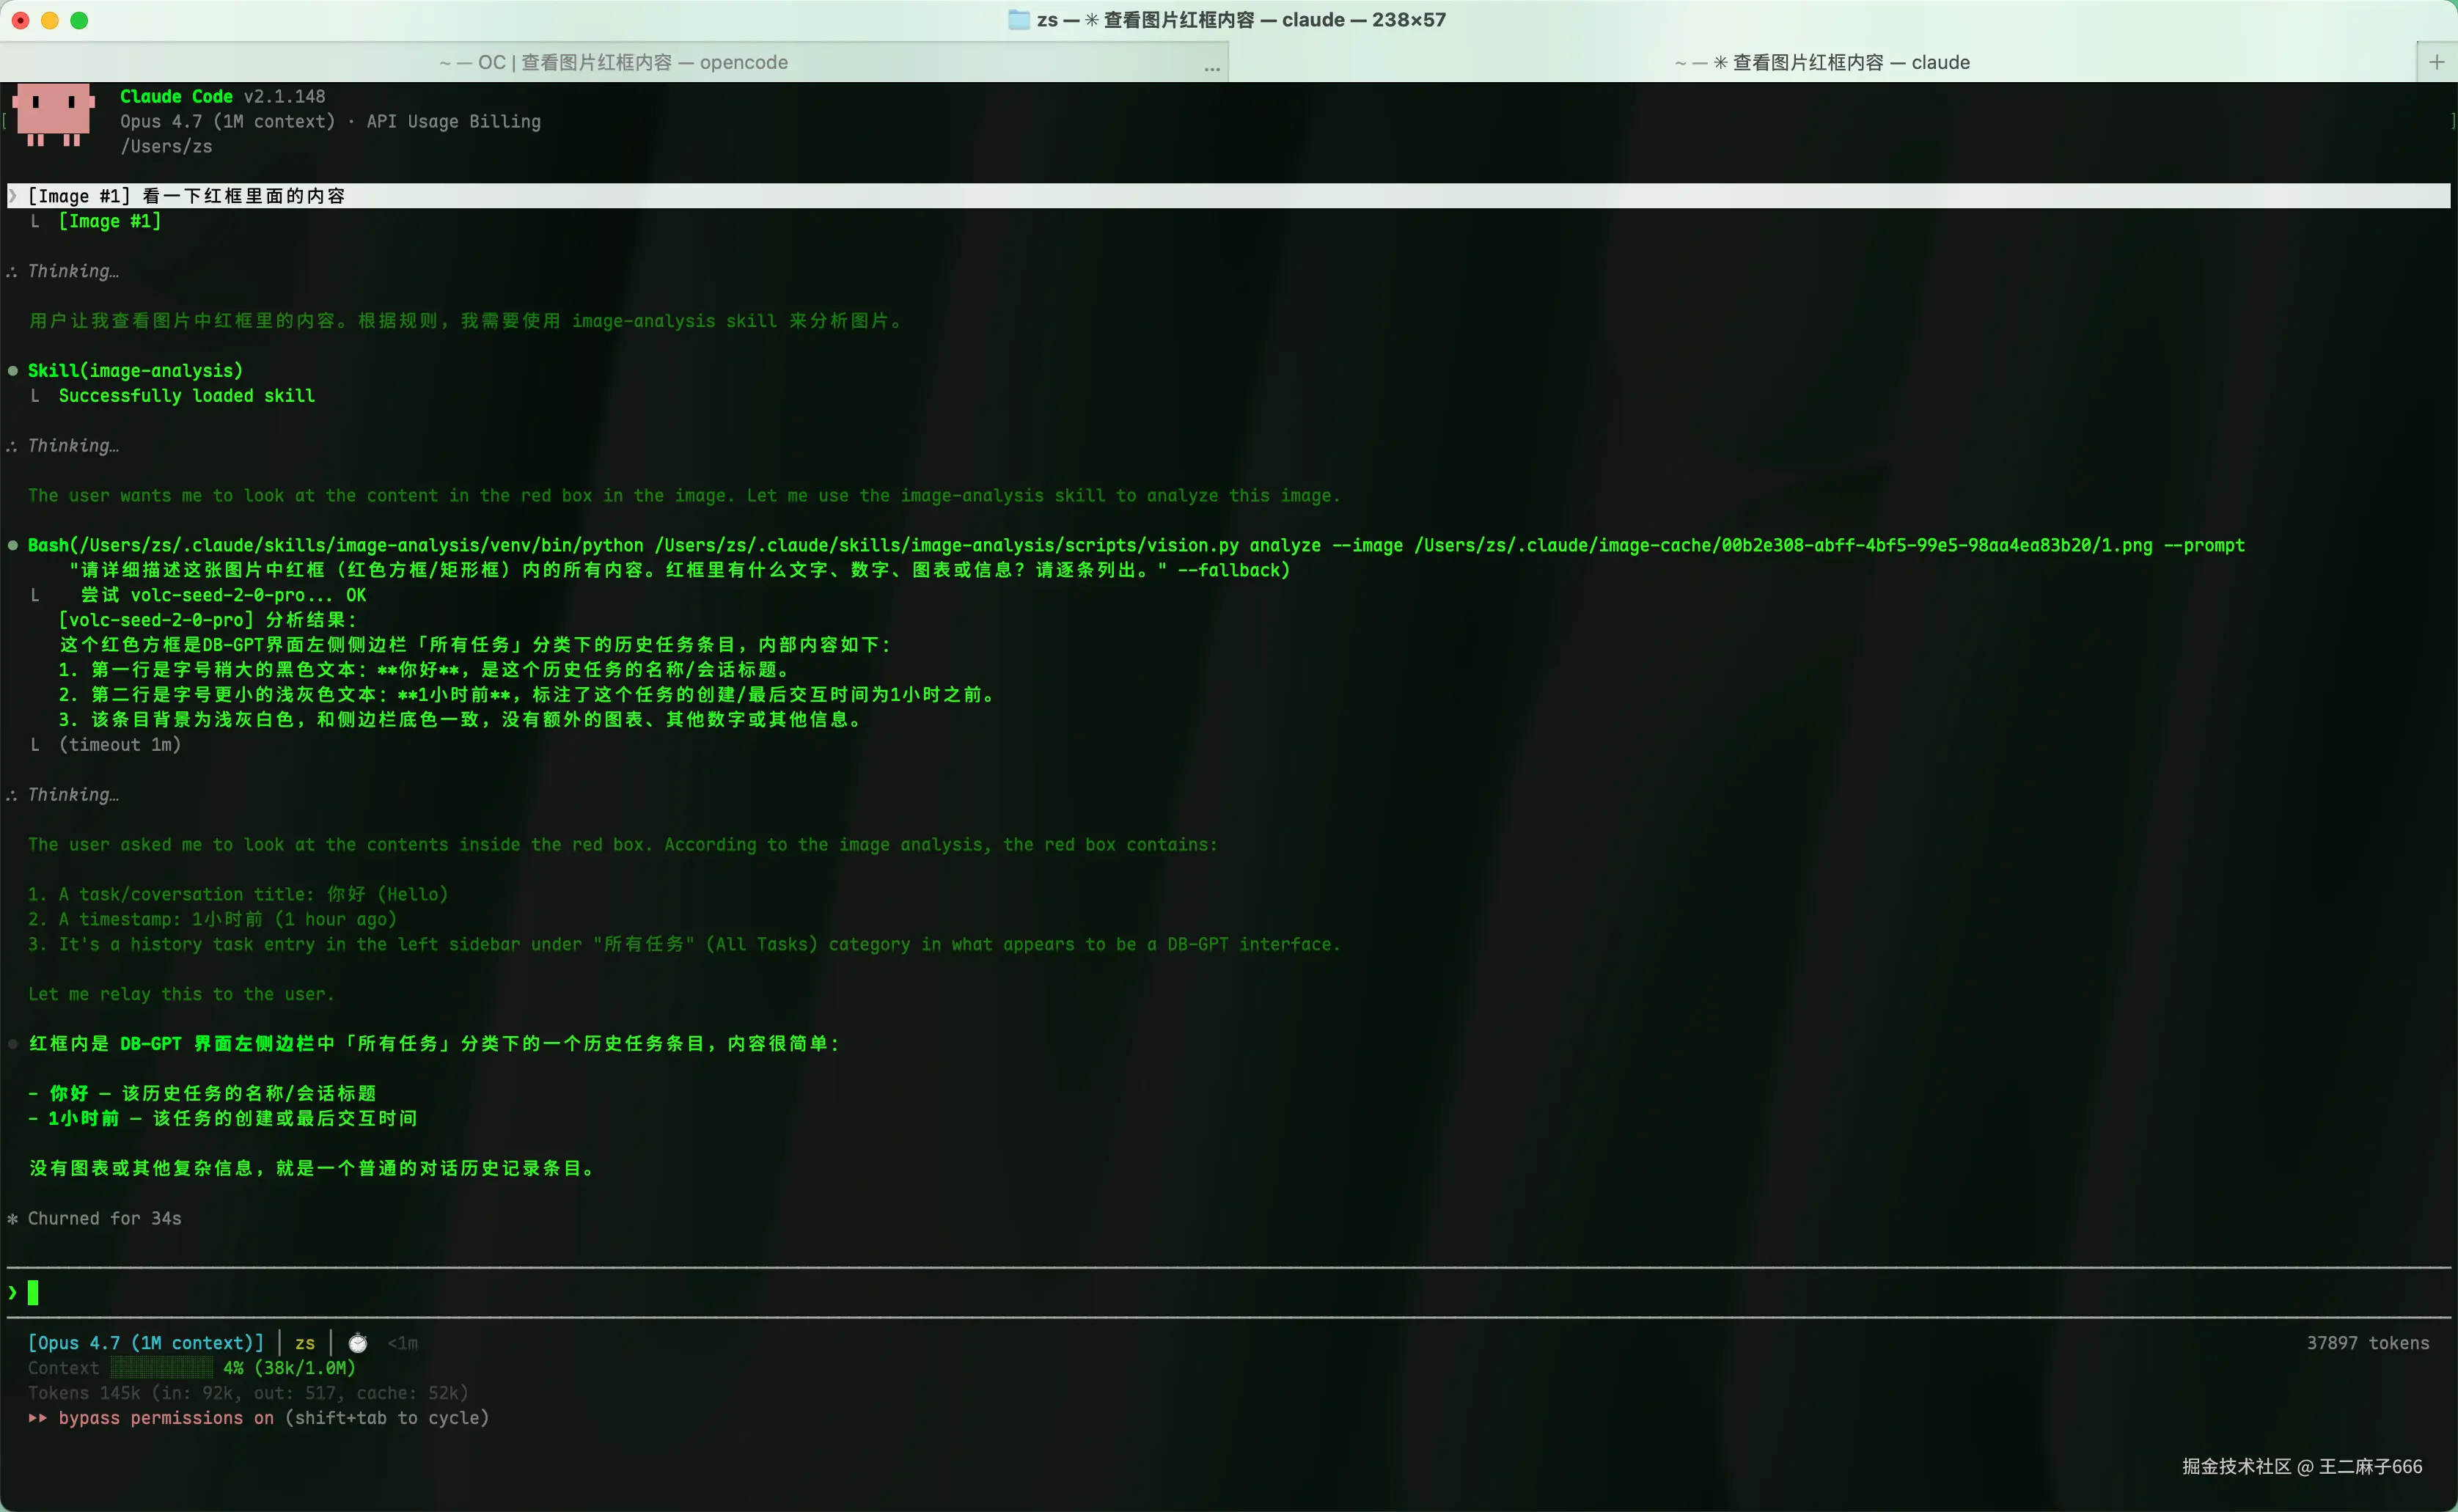This screenshot has height=1512, width=2458.
Task: Click the second Thinking… heading
Action: (73, 446)
